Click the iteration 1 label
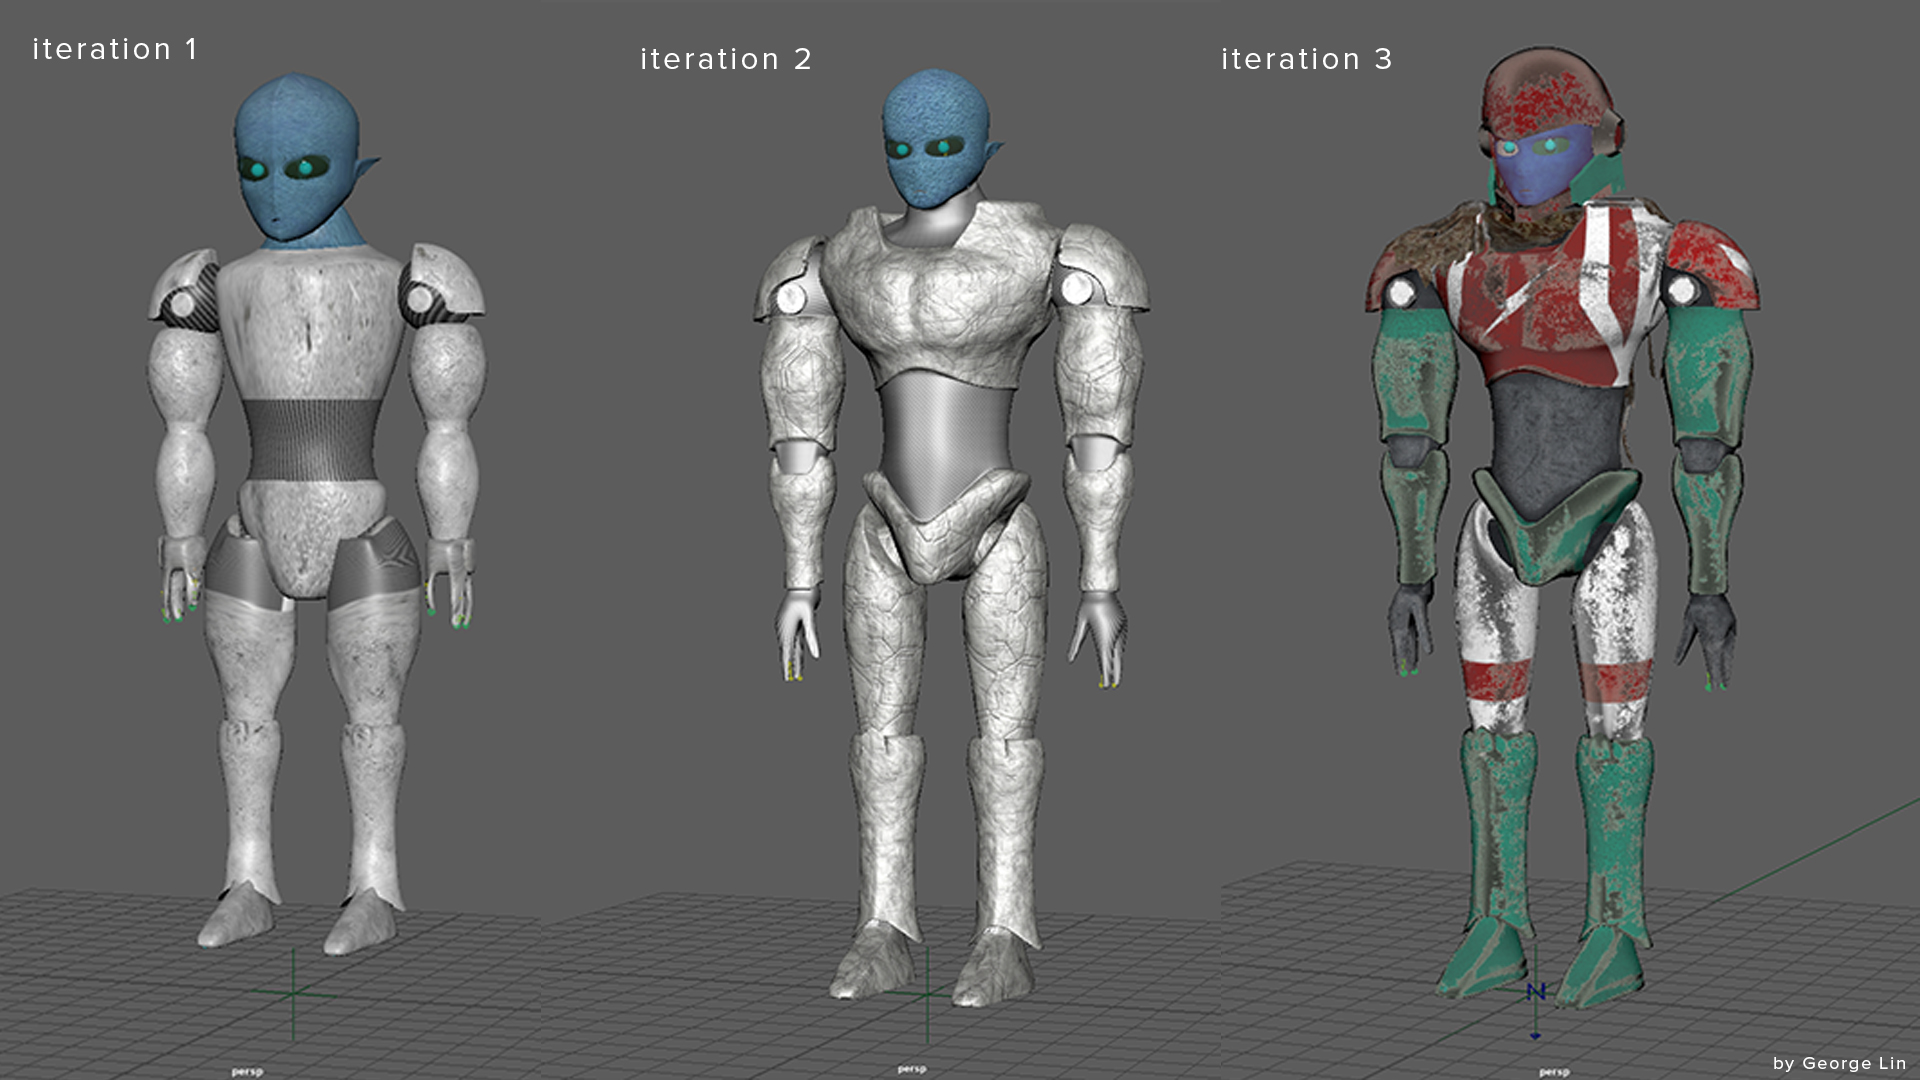This screenshot has width=1920, height=1080. 115,48
